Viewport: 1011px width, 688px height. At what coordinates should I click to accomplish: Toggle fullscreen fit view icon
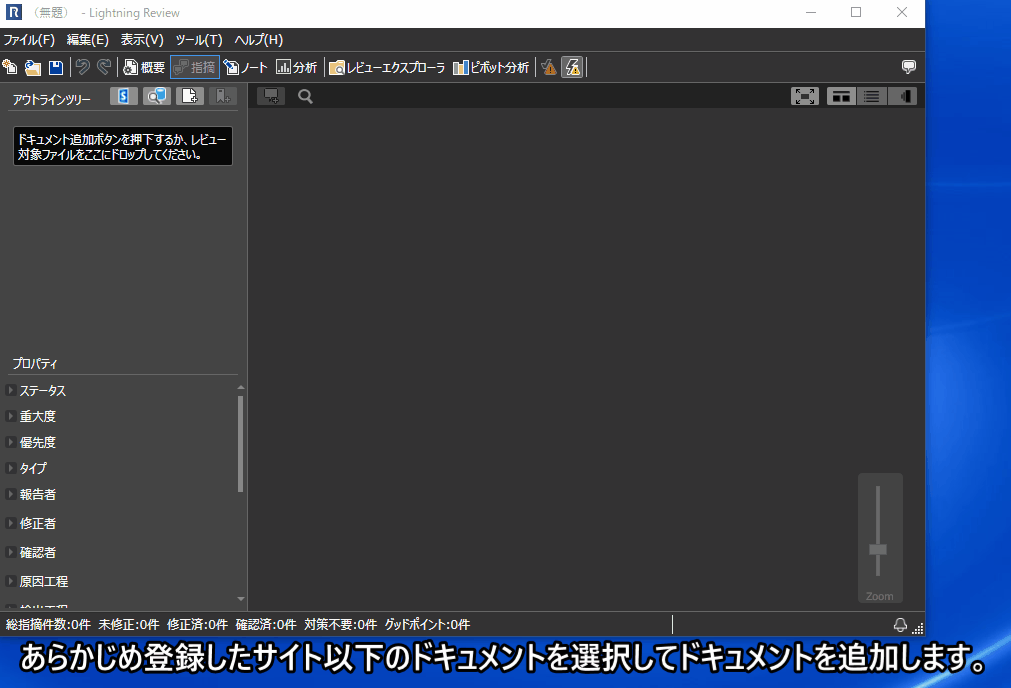click(805, 96)
